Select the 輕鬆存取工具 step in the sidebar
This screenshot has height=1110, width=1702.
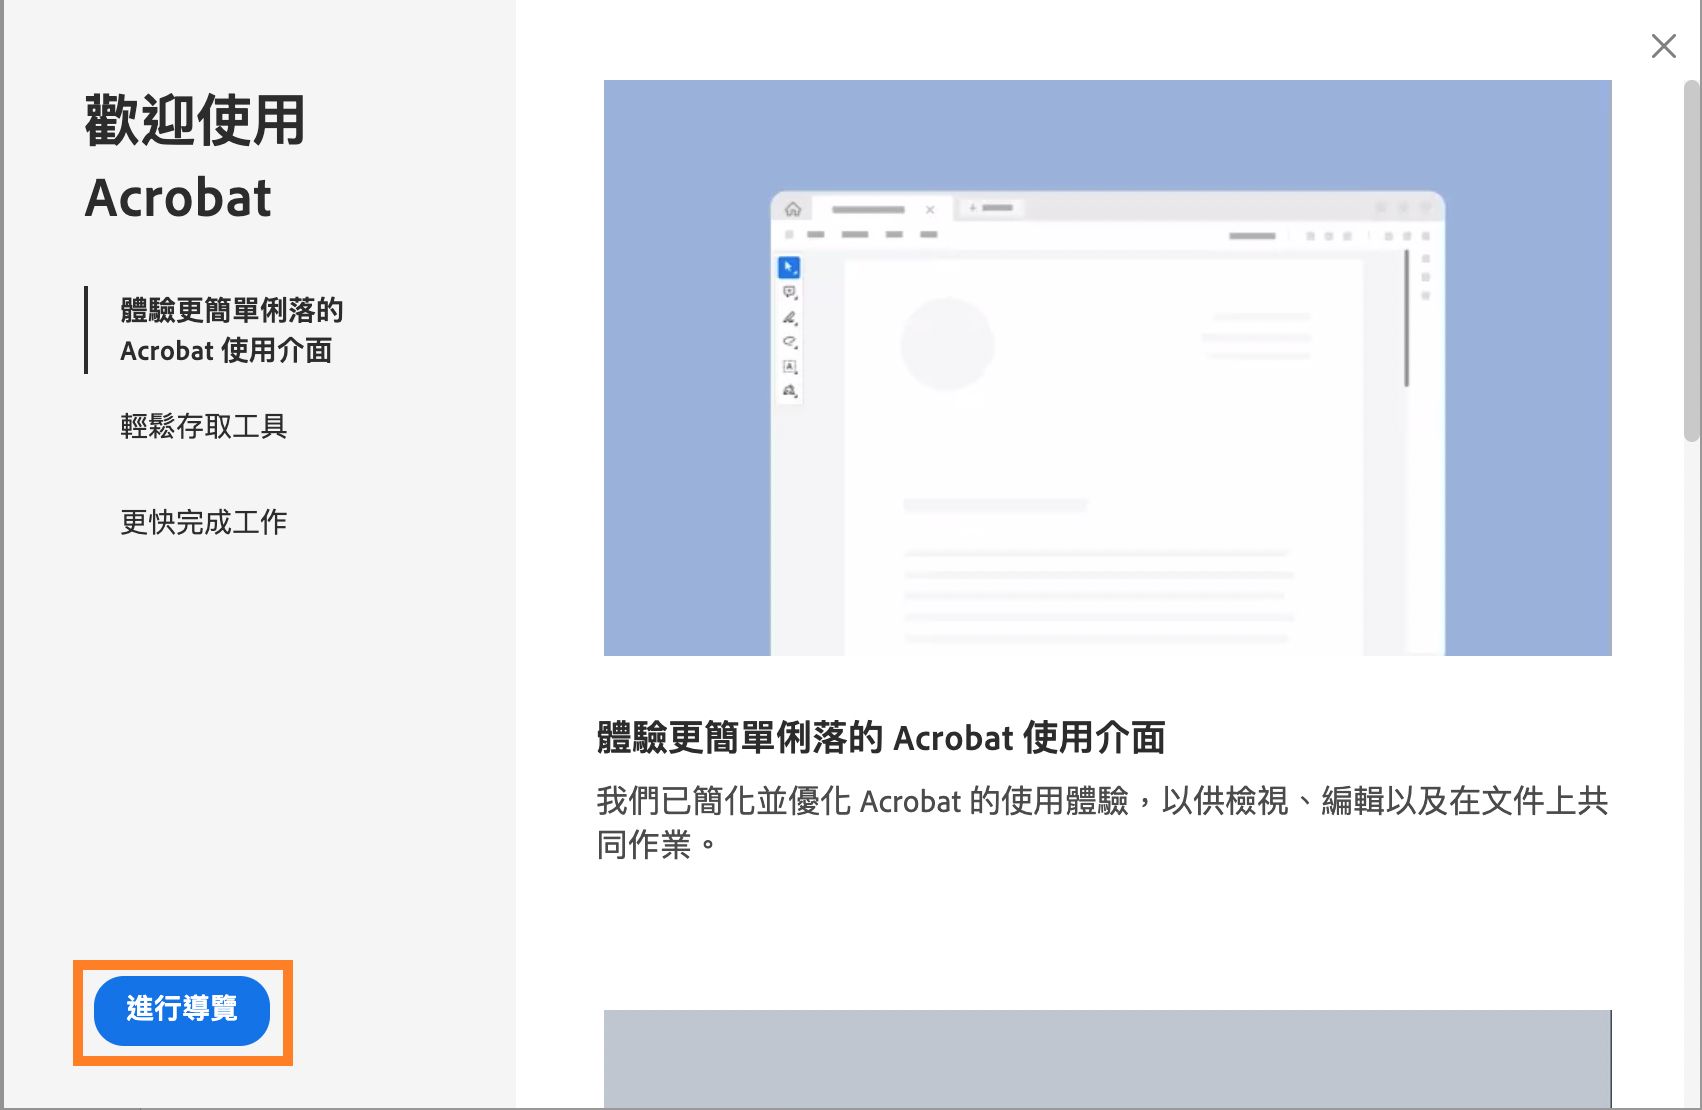pyautogui.click(x=204, y=426)
